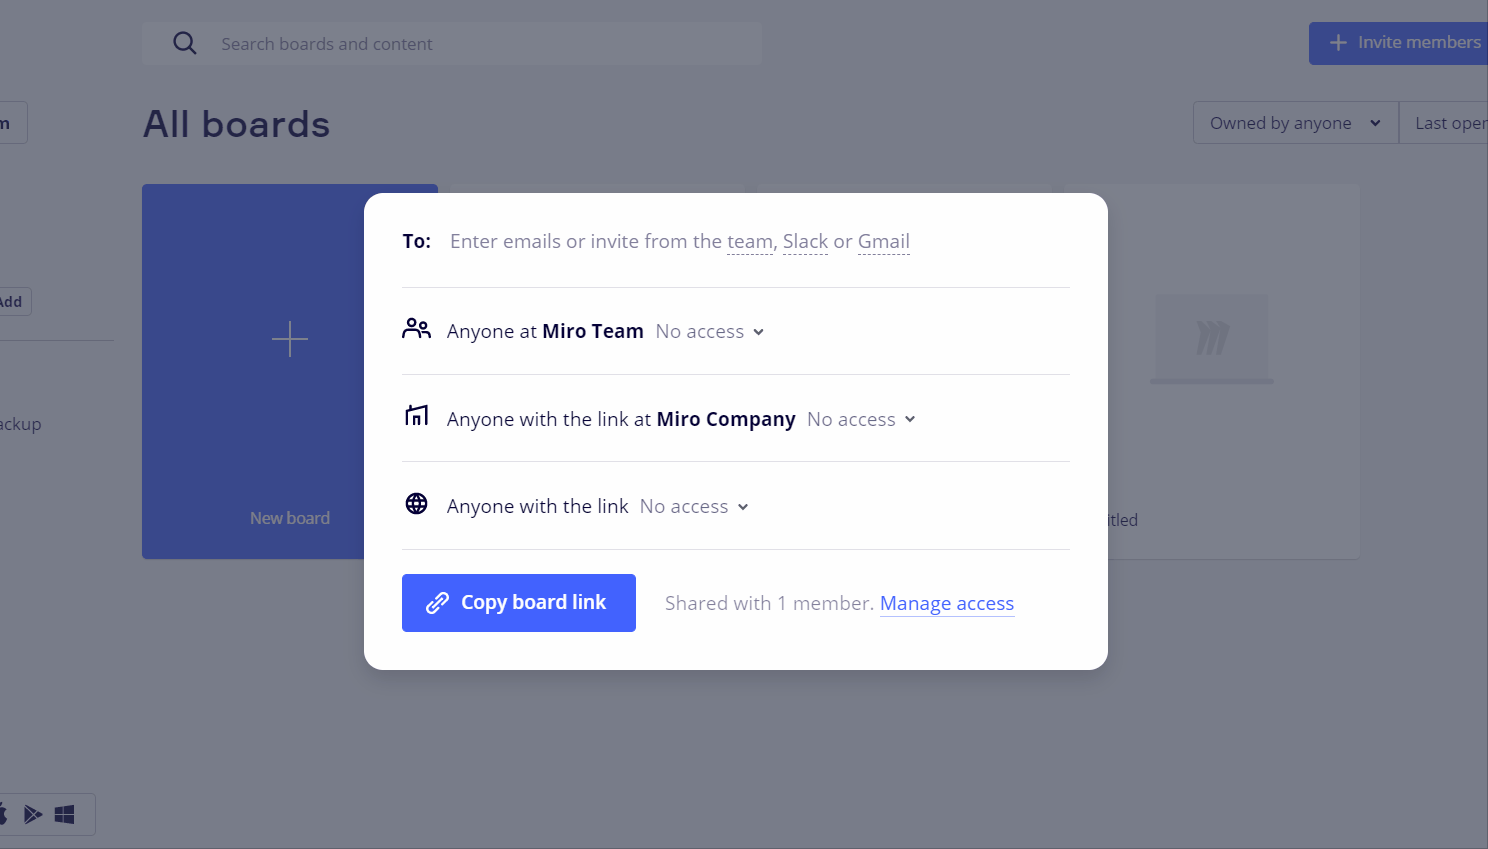Viewport: 1488px width, 849px height.
Task: Click the Miro Company building icon
Action: (416, 416)
